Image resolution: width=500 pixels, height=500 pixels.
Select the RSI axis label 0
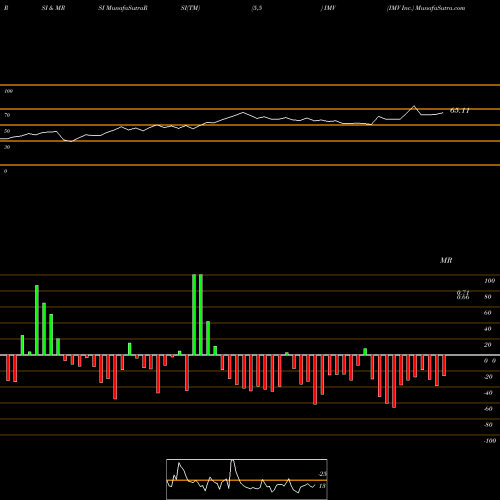(5, 171)
